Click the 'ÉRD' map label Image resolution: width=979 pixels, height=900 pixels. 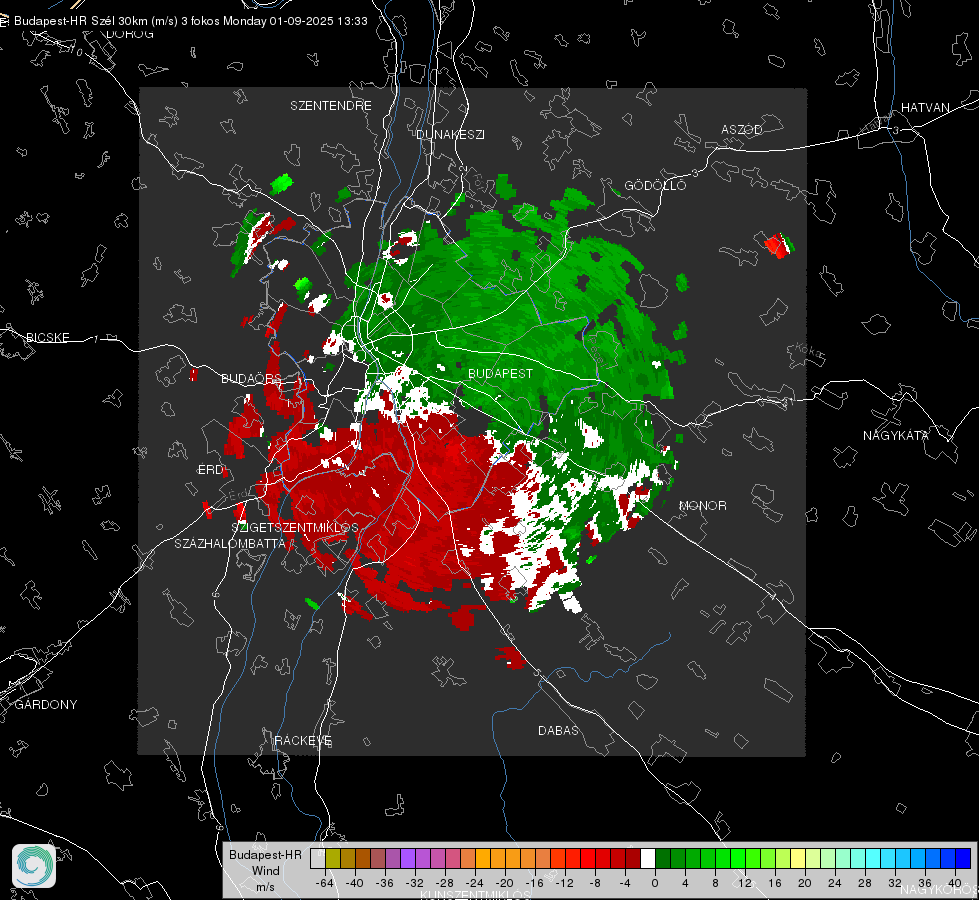pyautogui.click(x=210, y=470)
